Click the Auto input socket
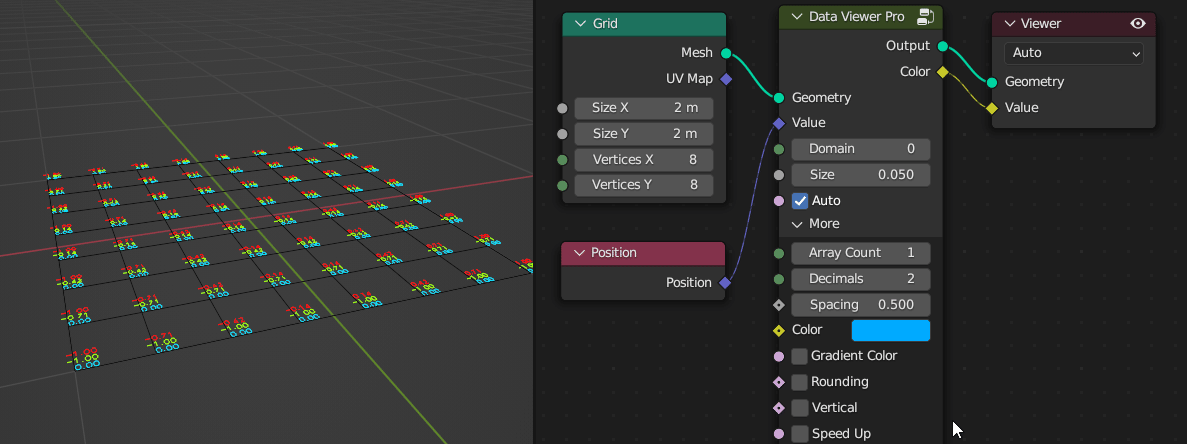 [x=779, y=200]
